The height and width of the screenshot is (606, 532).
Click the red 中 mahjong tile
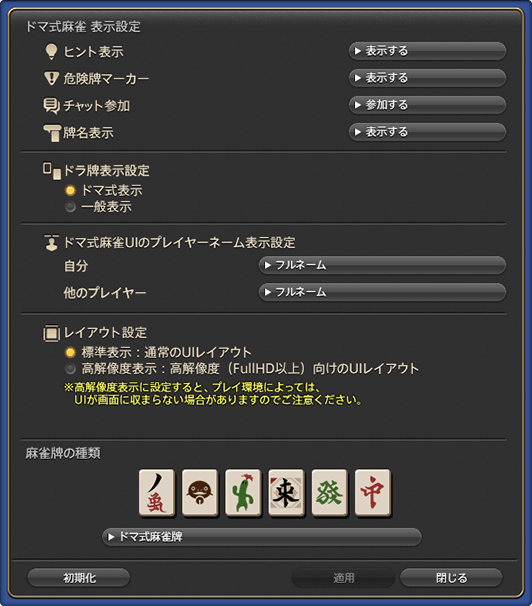372,493
